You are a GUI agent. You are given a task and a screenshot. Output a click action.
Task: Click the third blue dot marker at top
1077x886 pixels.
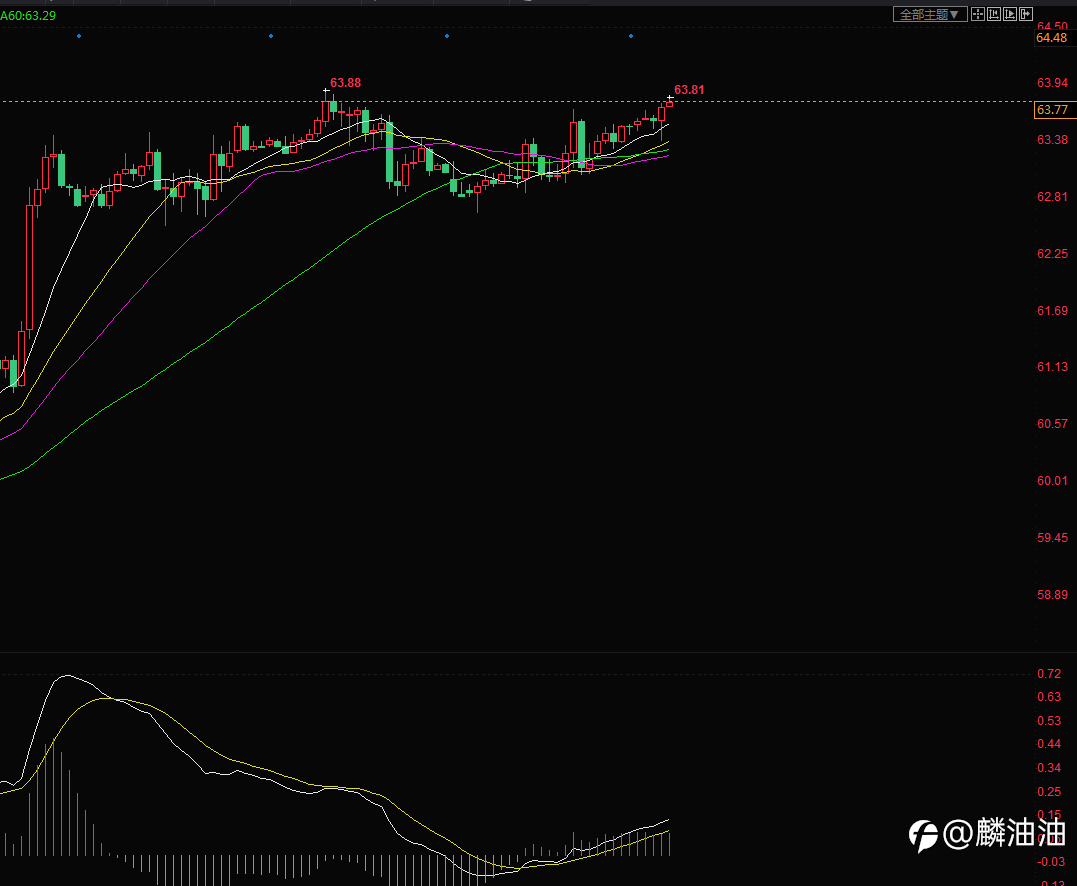point(447,36)
